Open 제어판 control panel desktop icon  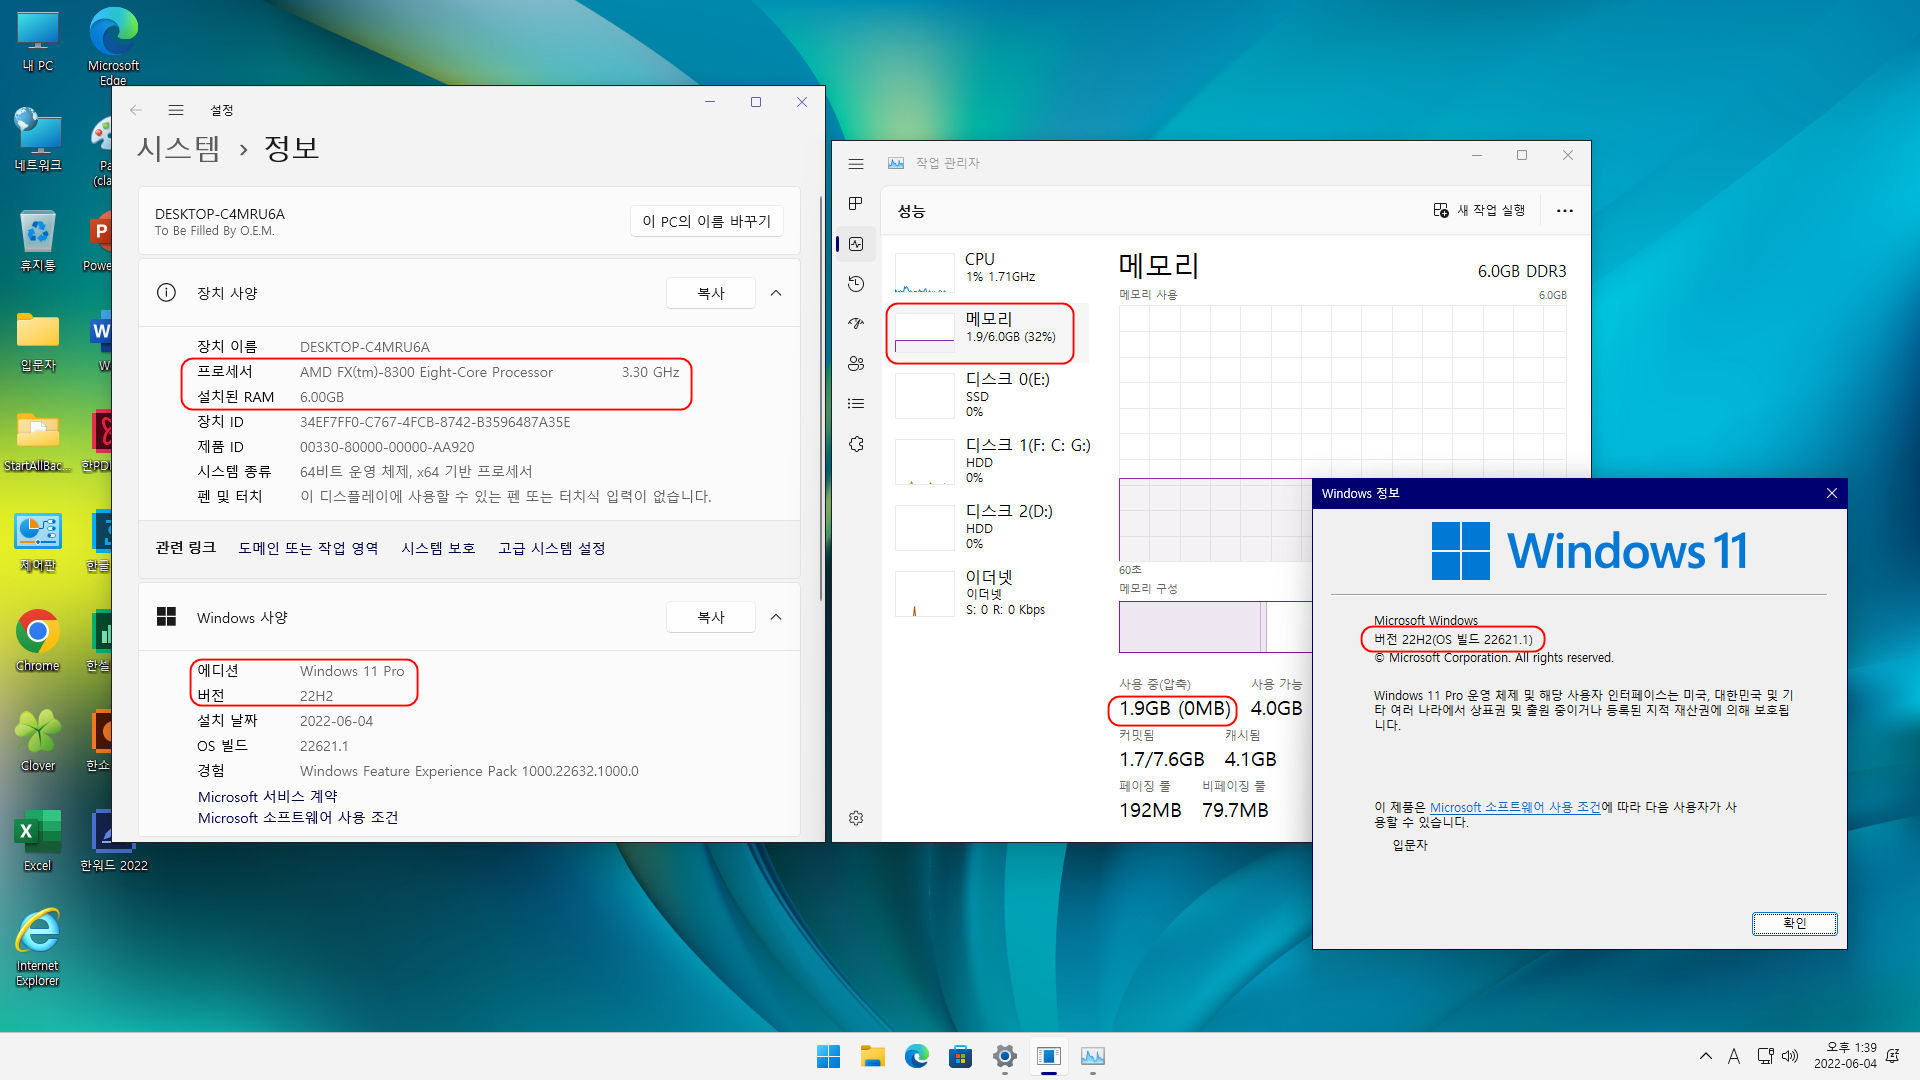(x=38, y=541)
